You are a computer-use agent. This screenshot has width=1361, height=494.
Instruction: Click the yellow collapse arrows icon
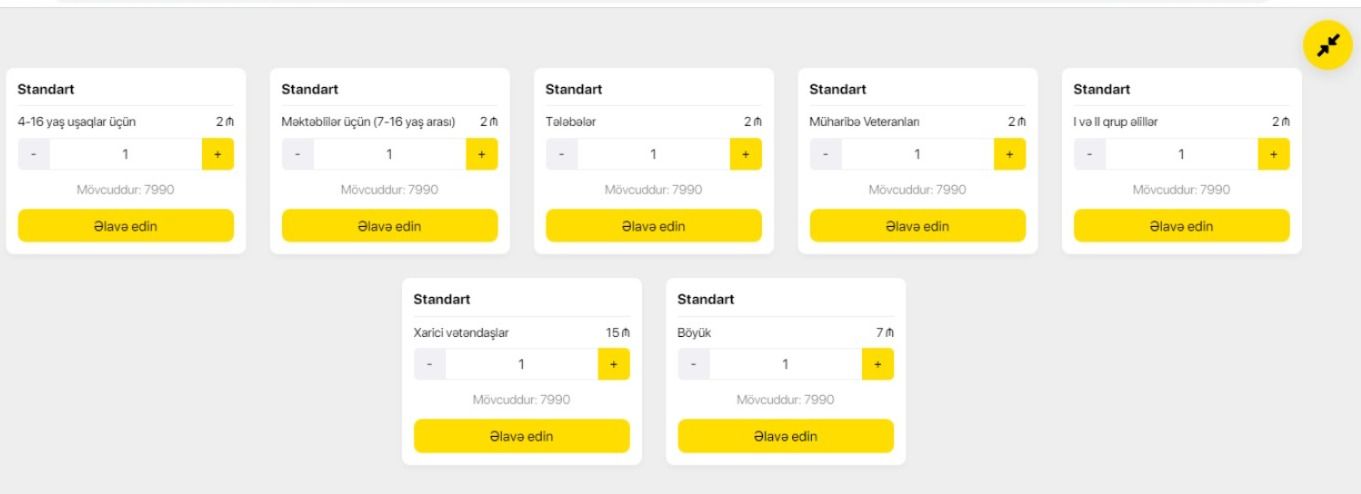click(1327, 46)
